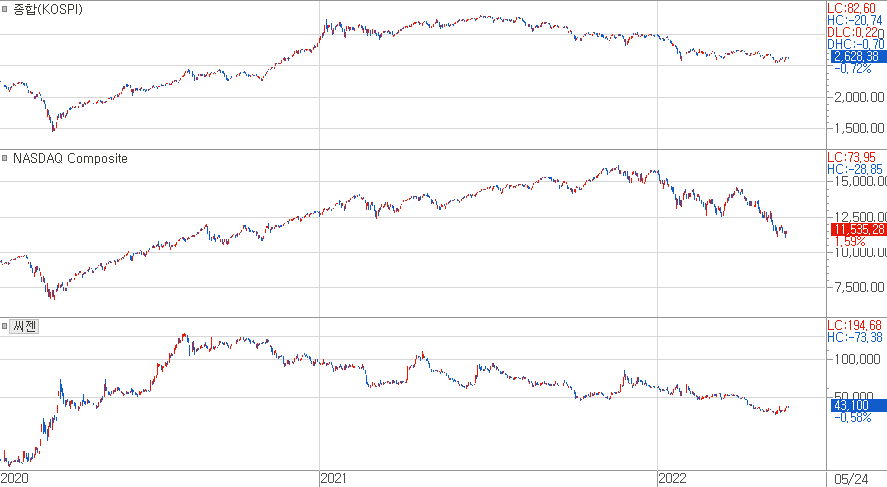Click the NASDAQ Composite chart title label

[70, 158]
